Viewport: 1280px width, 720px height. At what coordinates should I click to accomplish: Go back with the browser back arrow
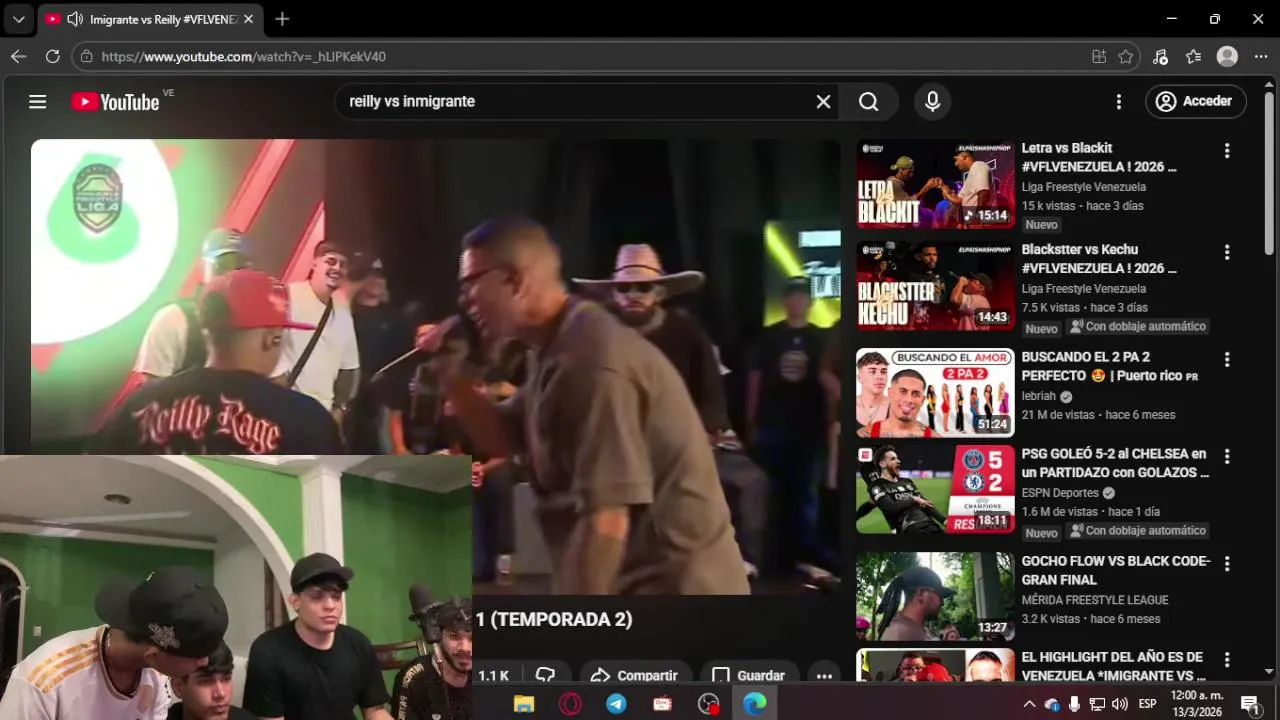(x=18, y=57)
